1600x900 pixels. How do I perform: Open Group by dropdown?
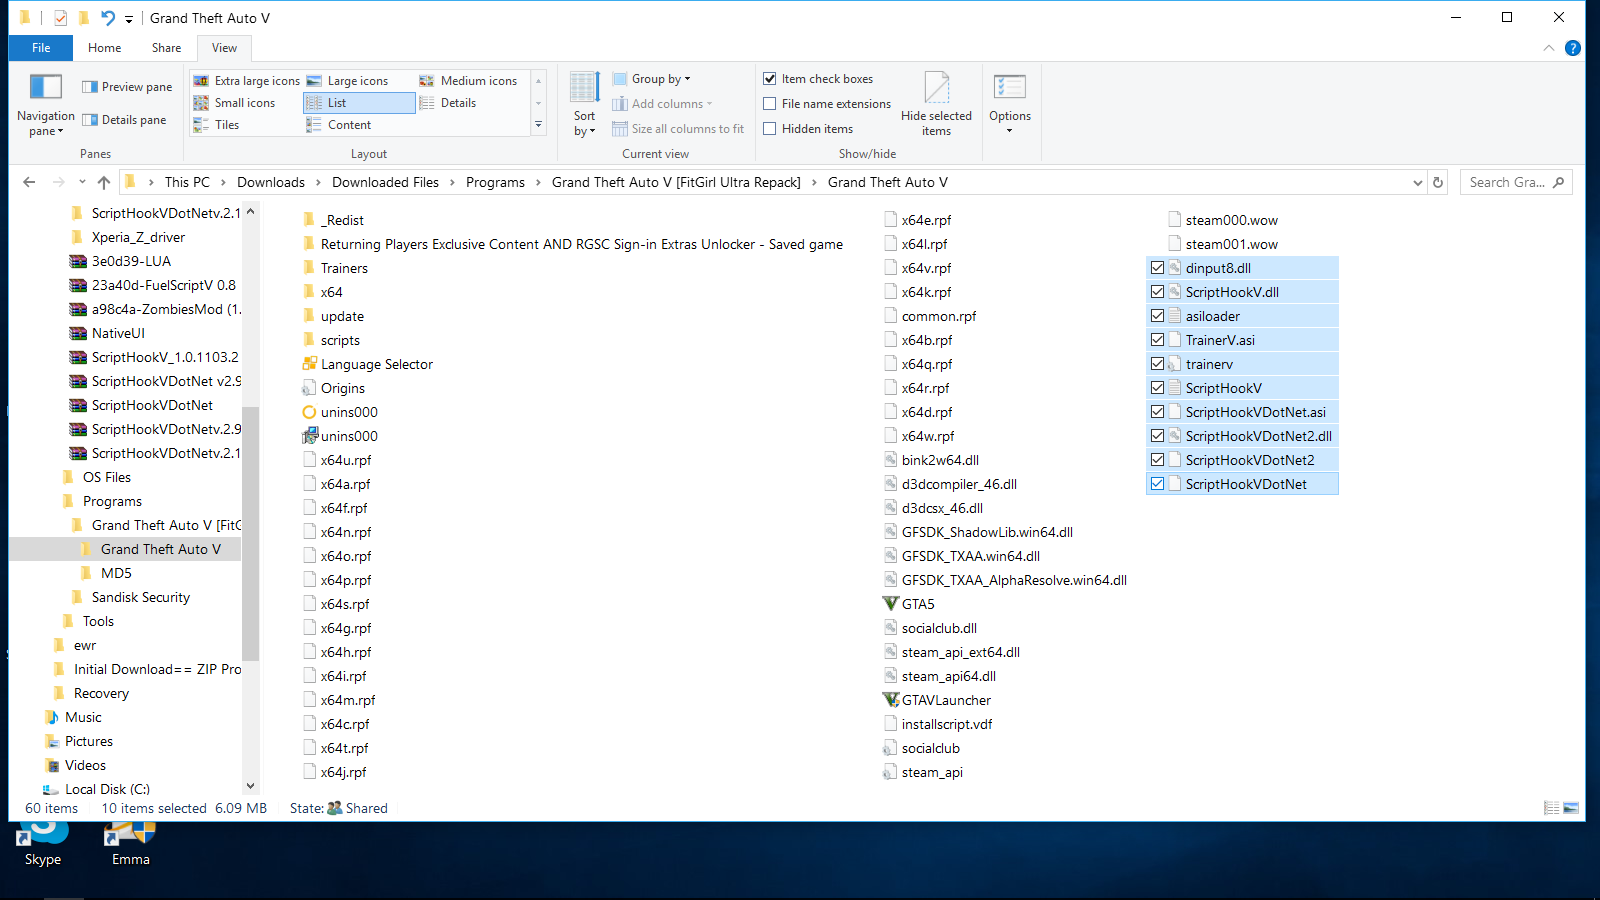pos(652,79)
